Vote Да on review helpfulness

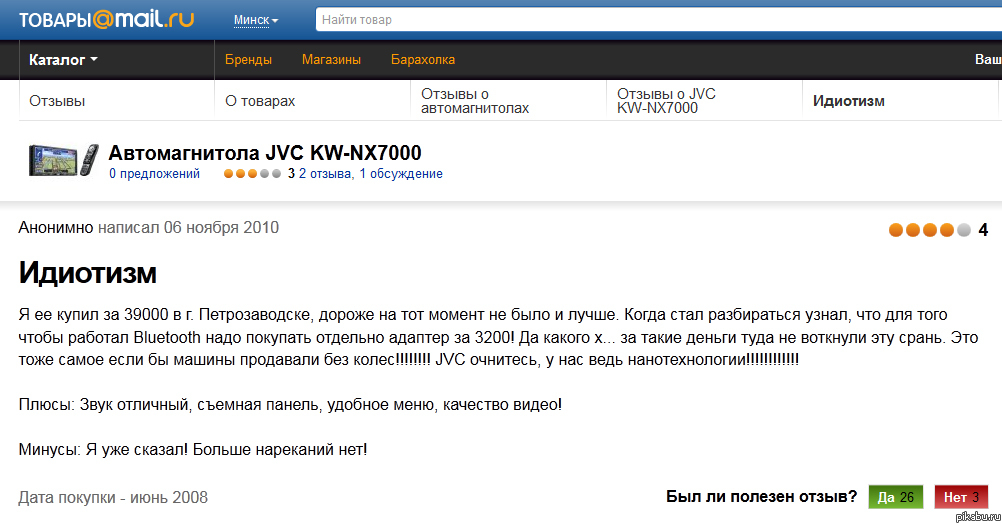pyautogui.click(x=895, y=497)
